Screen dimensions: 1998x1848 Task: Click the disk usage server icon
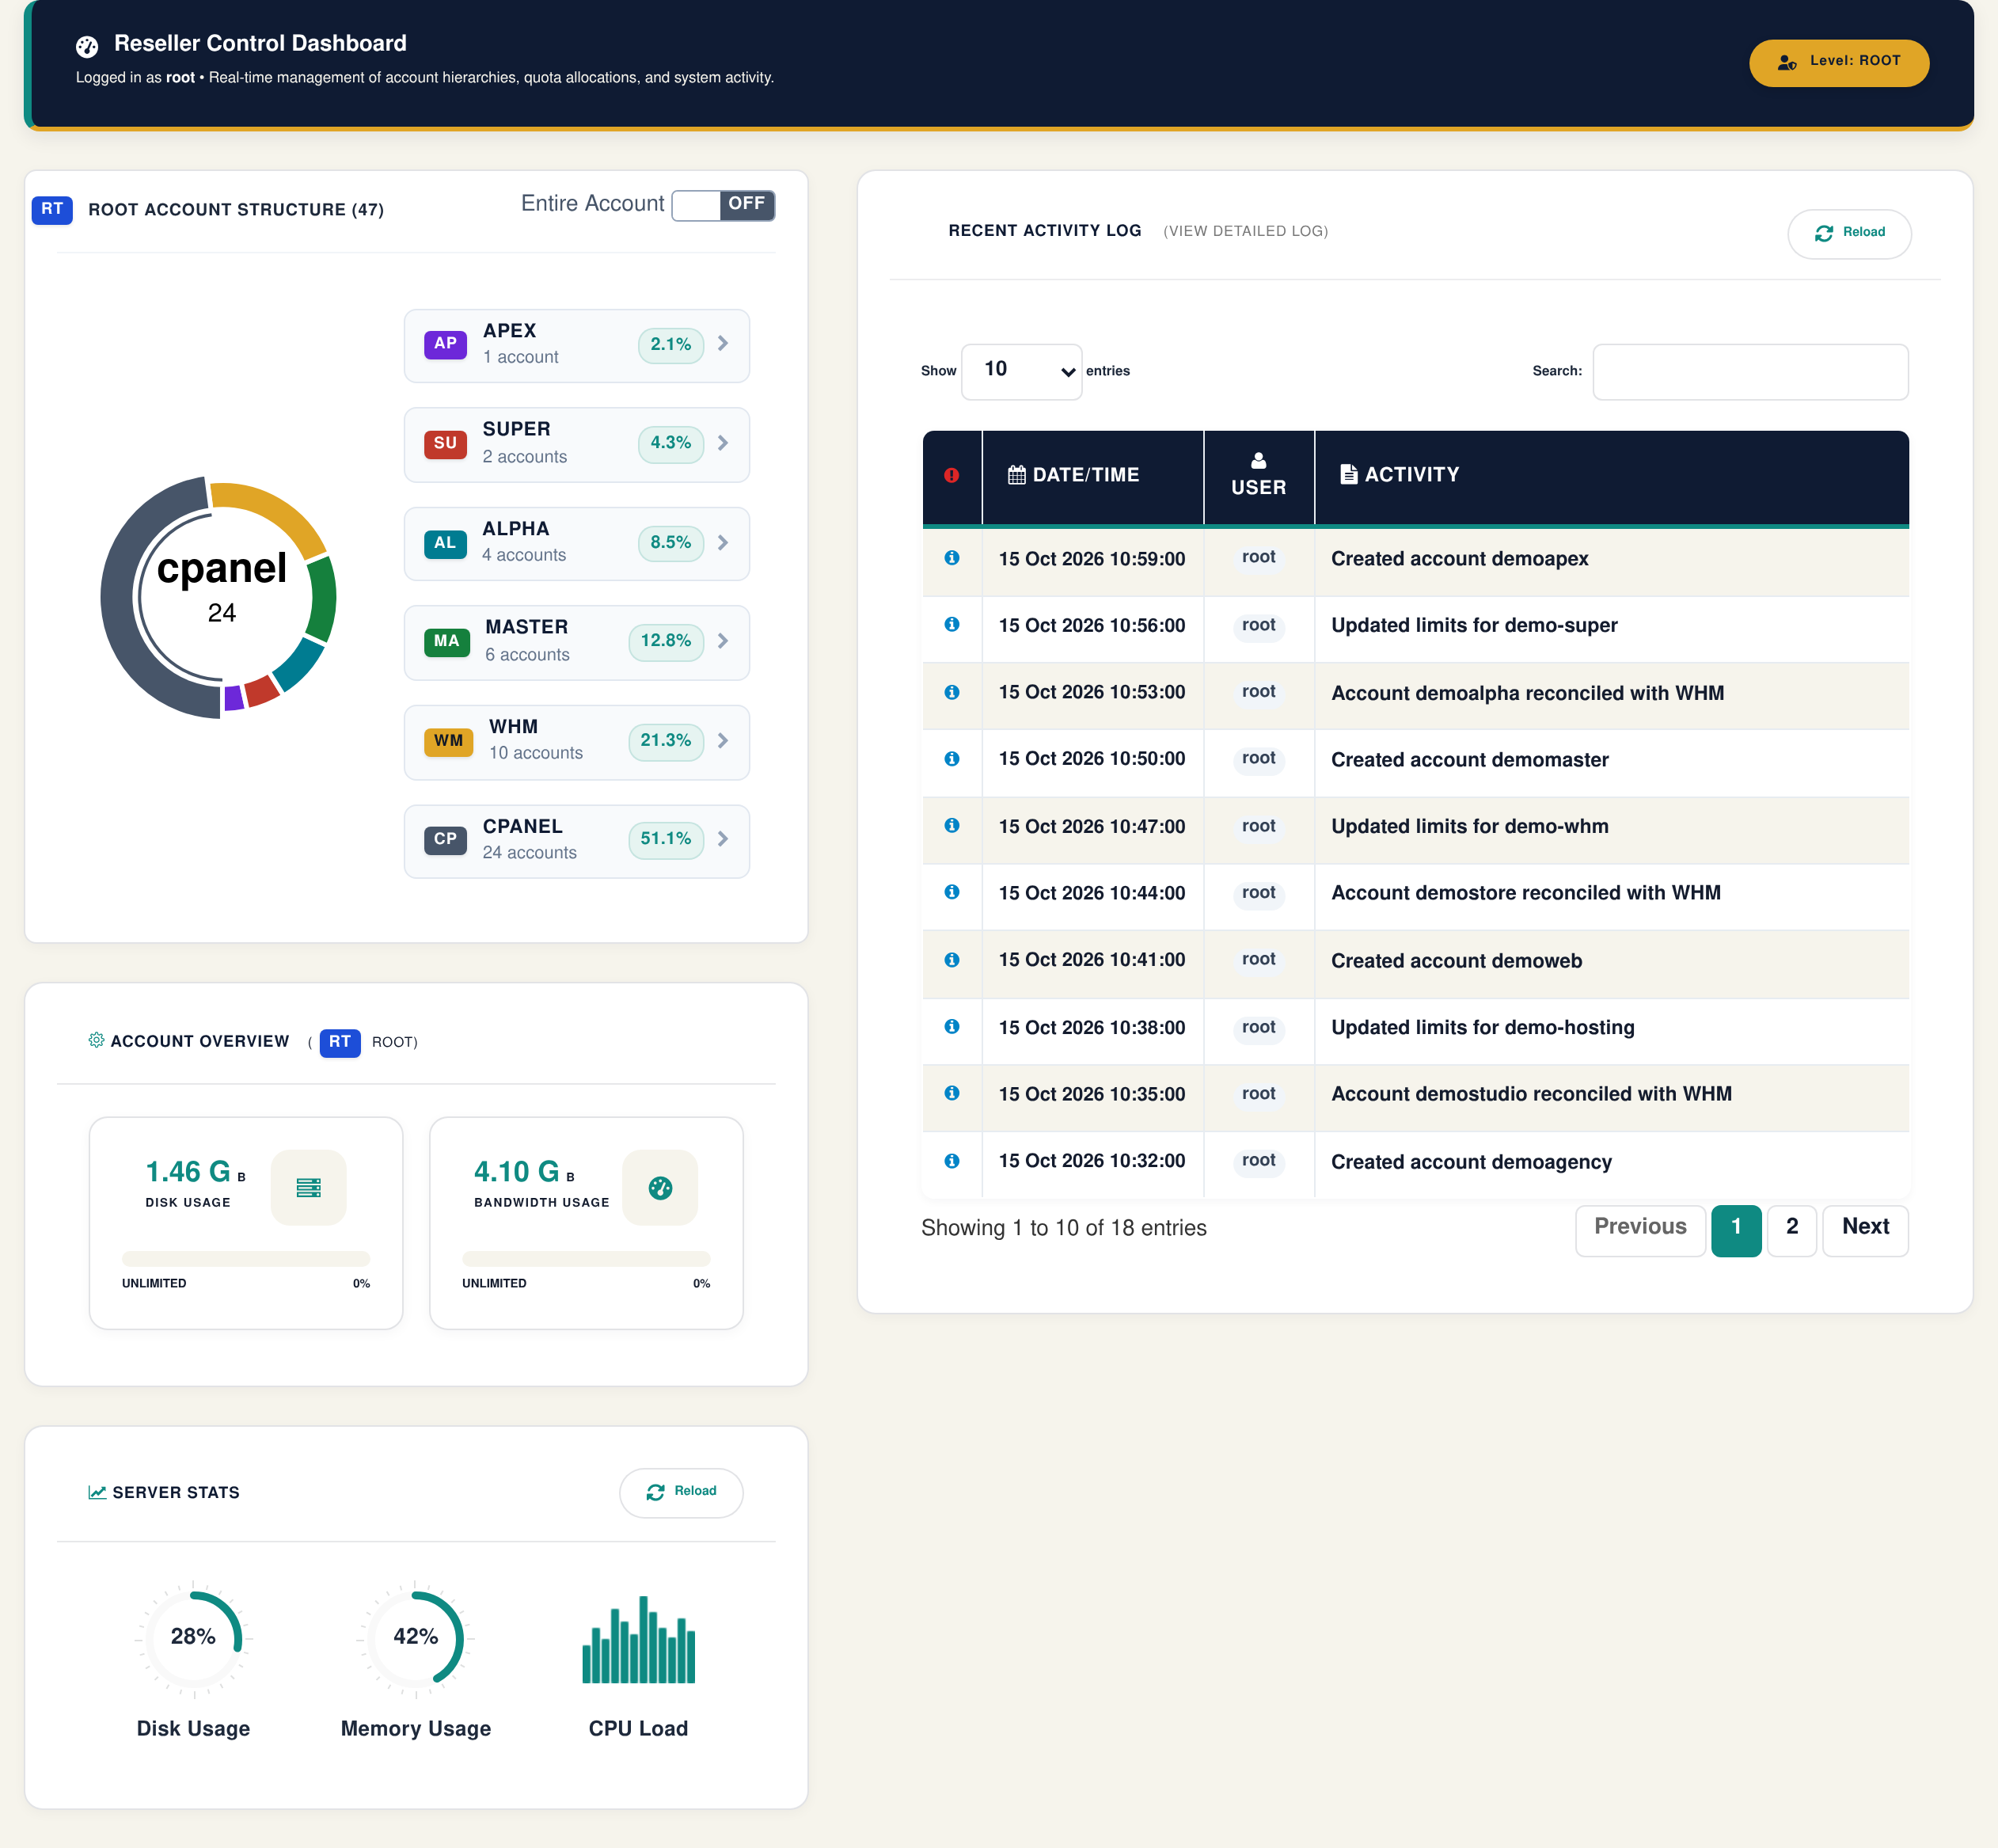click(309, 1188)
